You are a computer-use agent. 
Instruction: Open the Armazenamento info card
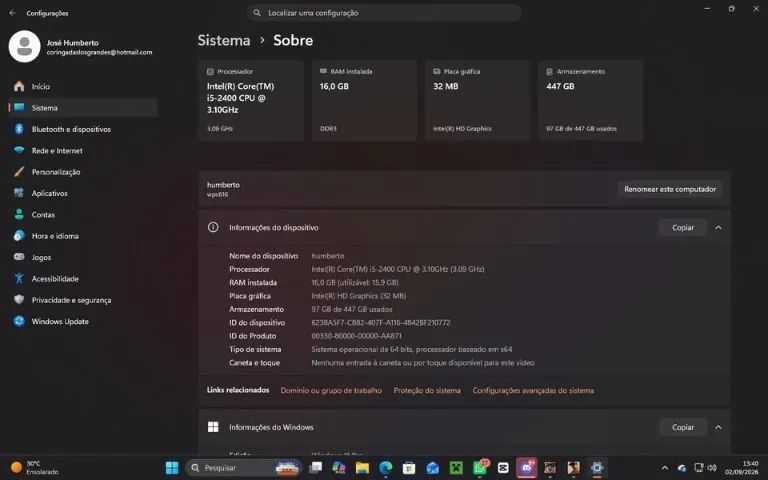(x=591, y=100)
